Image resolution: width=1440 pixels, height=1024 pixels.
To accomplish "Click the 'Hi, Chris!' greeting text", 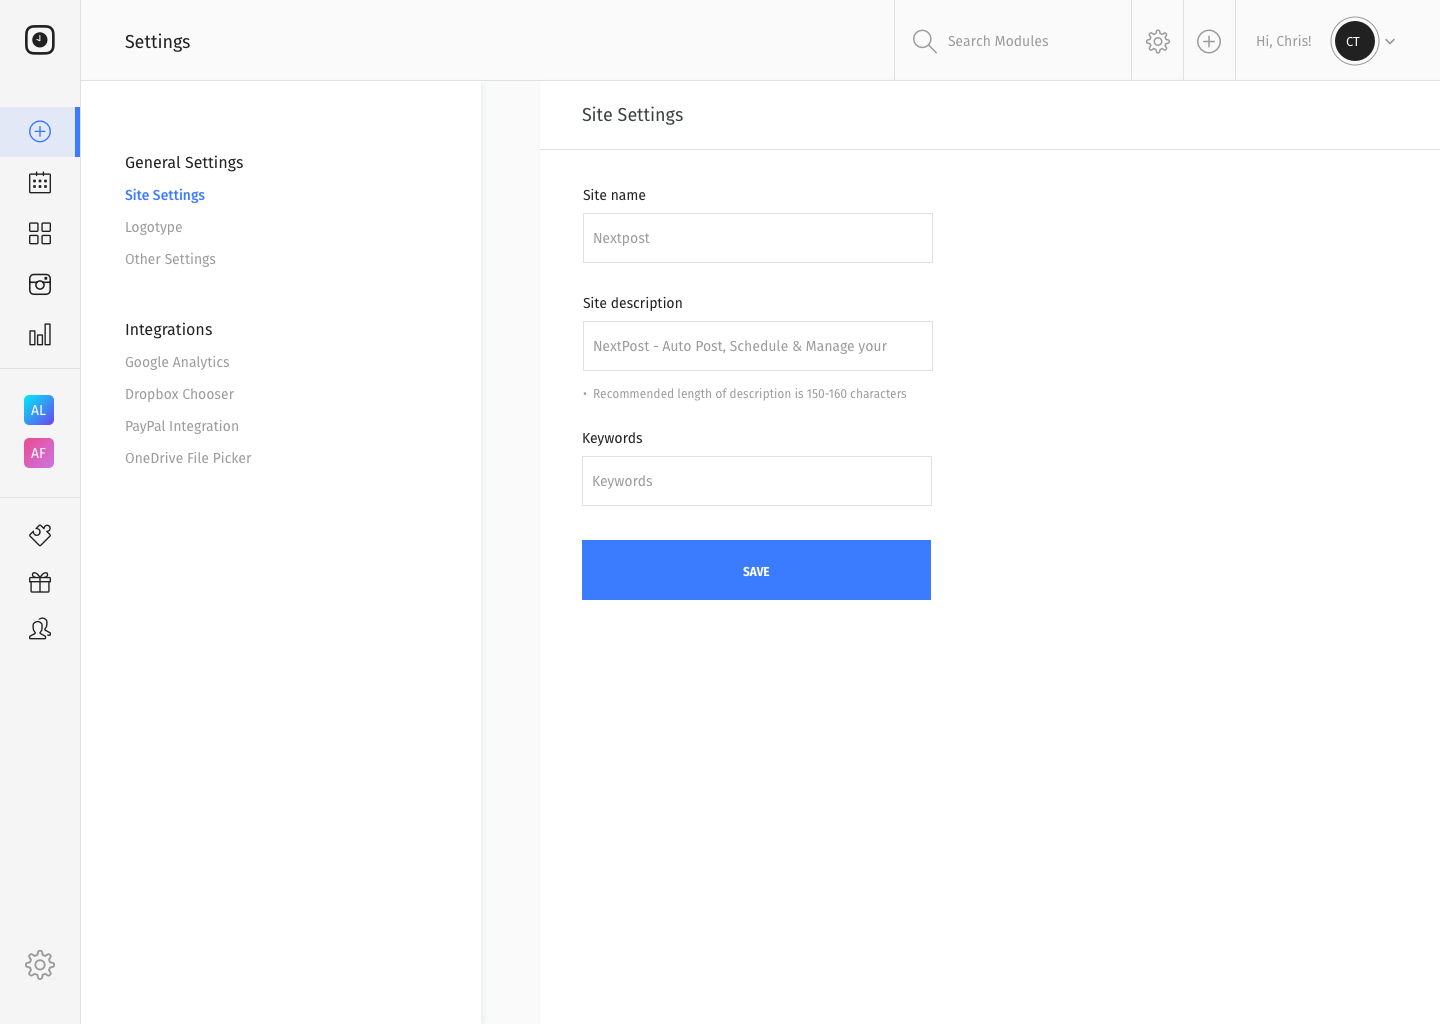I will click(x=1284, y=41).
